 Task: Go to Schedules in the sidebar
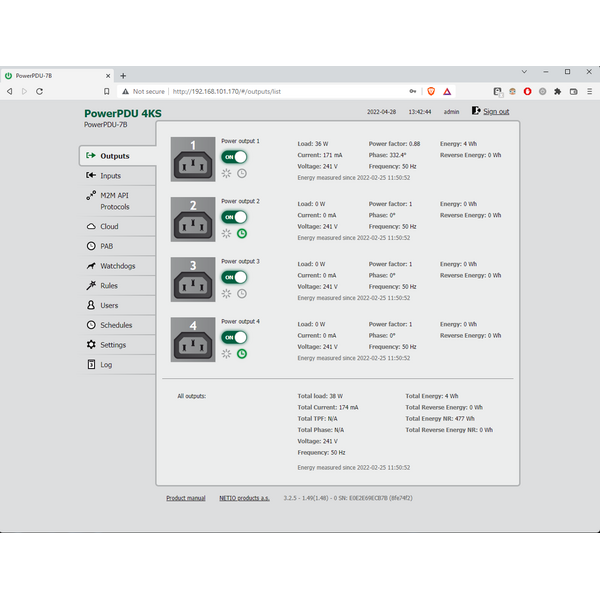pos(116,325)
